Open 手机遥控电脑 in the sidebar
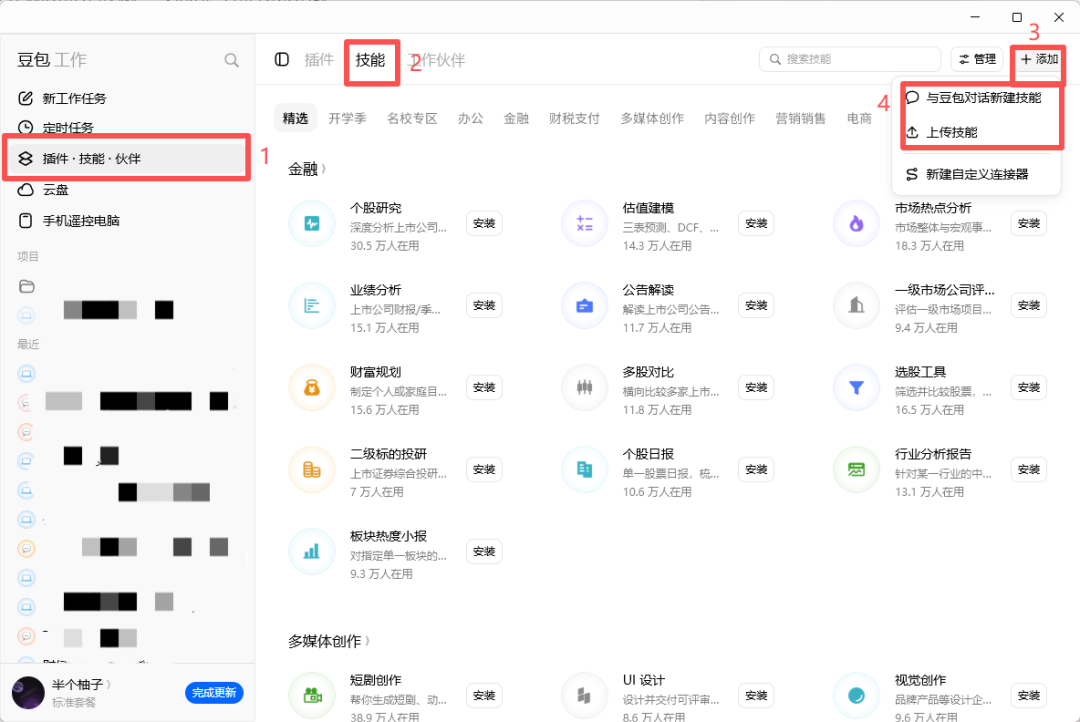The height and width of the screenshot is (722, 1080). coord(127,220)
